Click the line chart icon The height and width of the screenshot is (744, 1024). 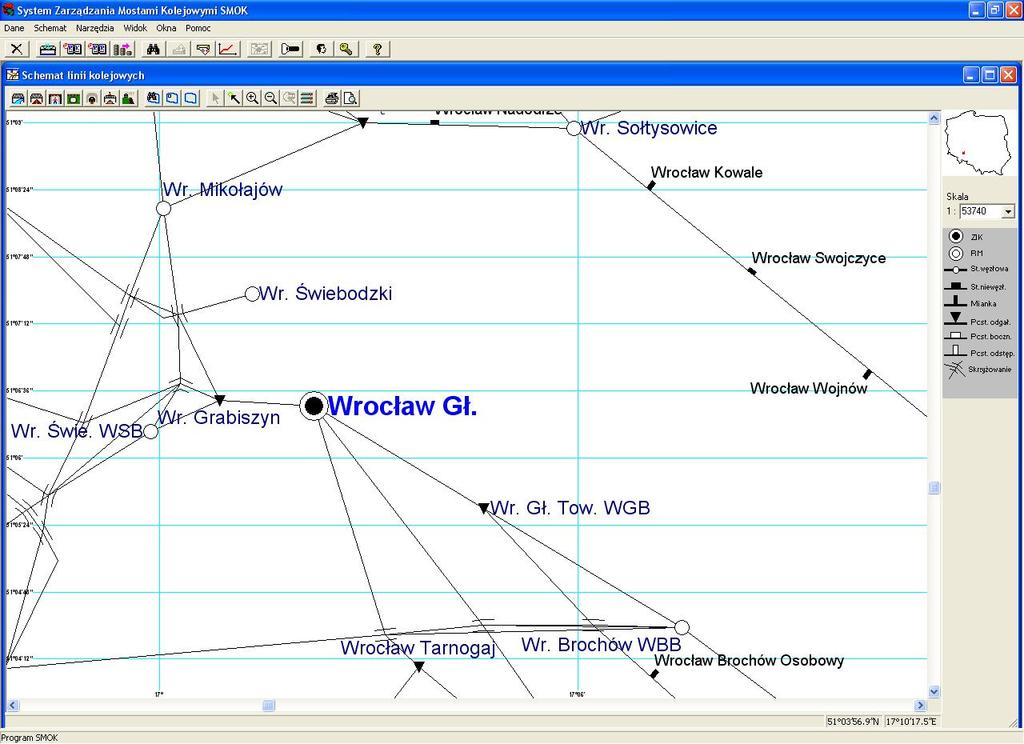[x=228, y=49]
